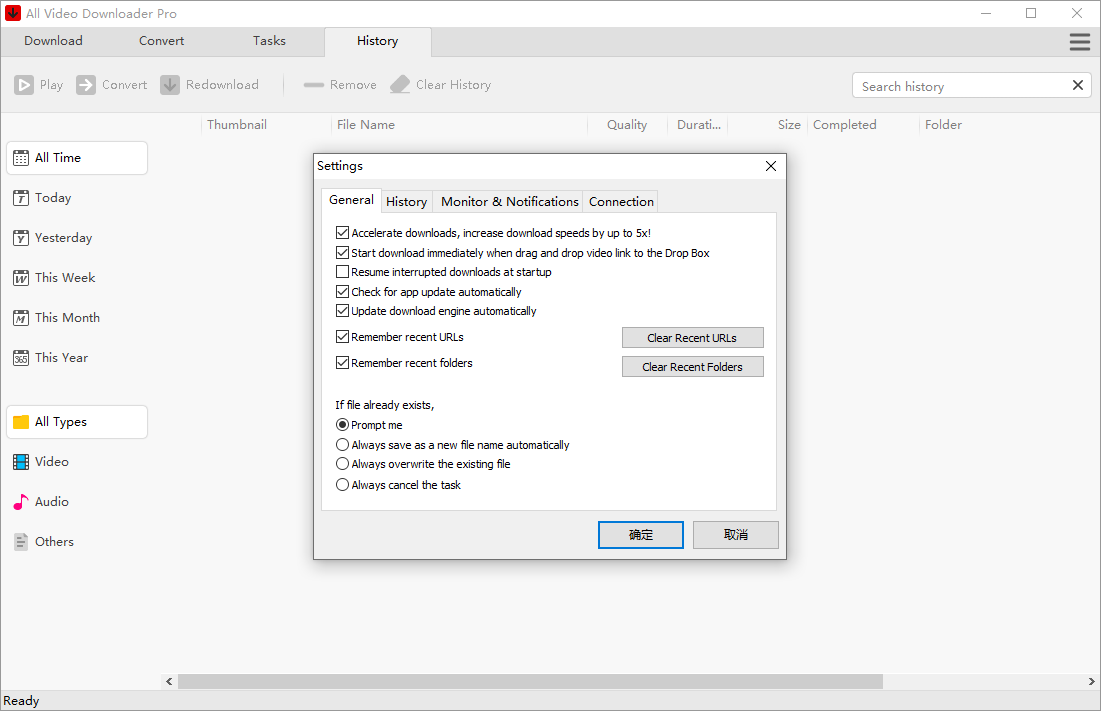The height and width of the screenshot is (711, 1101).
Task: Confirm settings with the 确定 button
Action: [640, 534]
